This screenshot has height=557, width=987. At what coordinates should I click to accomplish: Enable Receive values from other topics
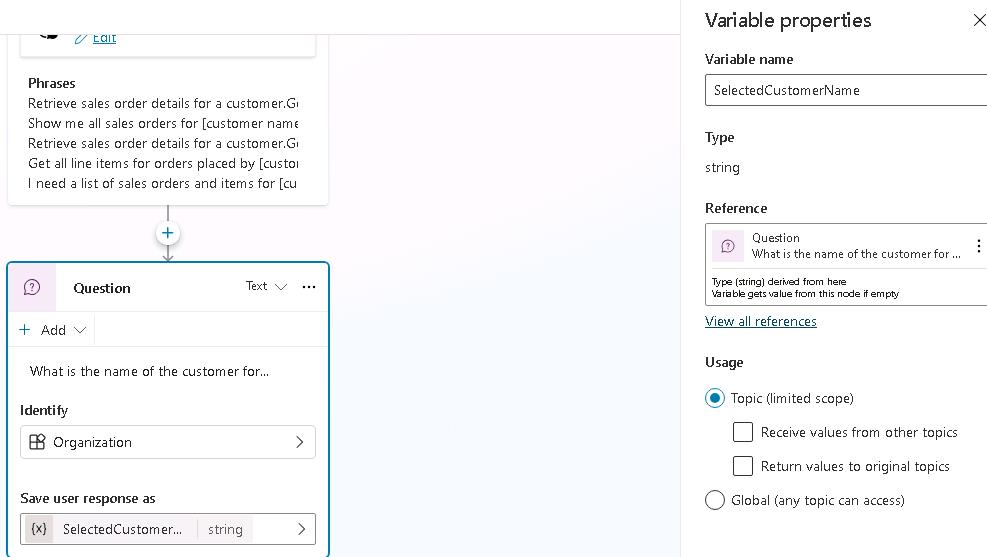743,432
